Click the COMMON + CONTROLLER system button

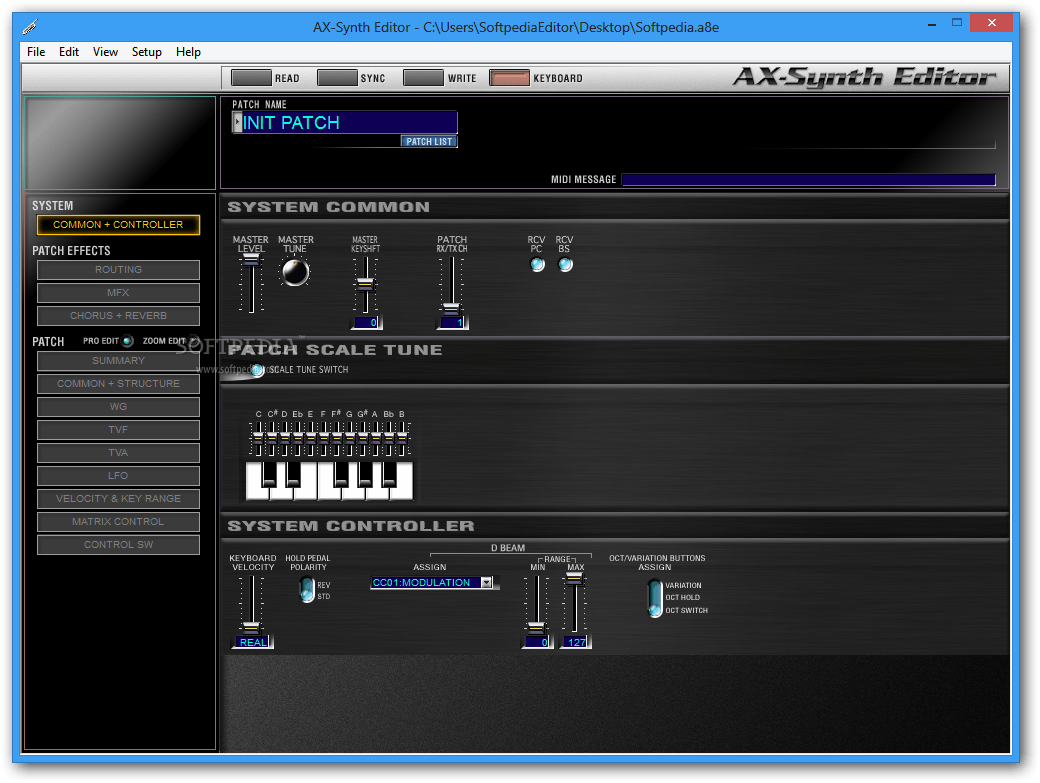point(118,225)
